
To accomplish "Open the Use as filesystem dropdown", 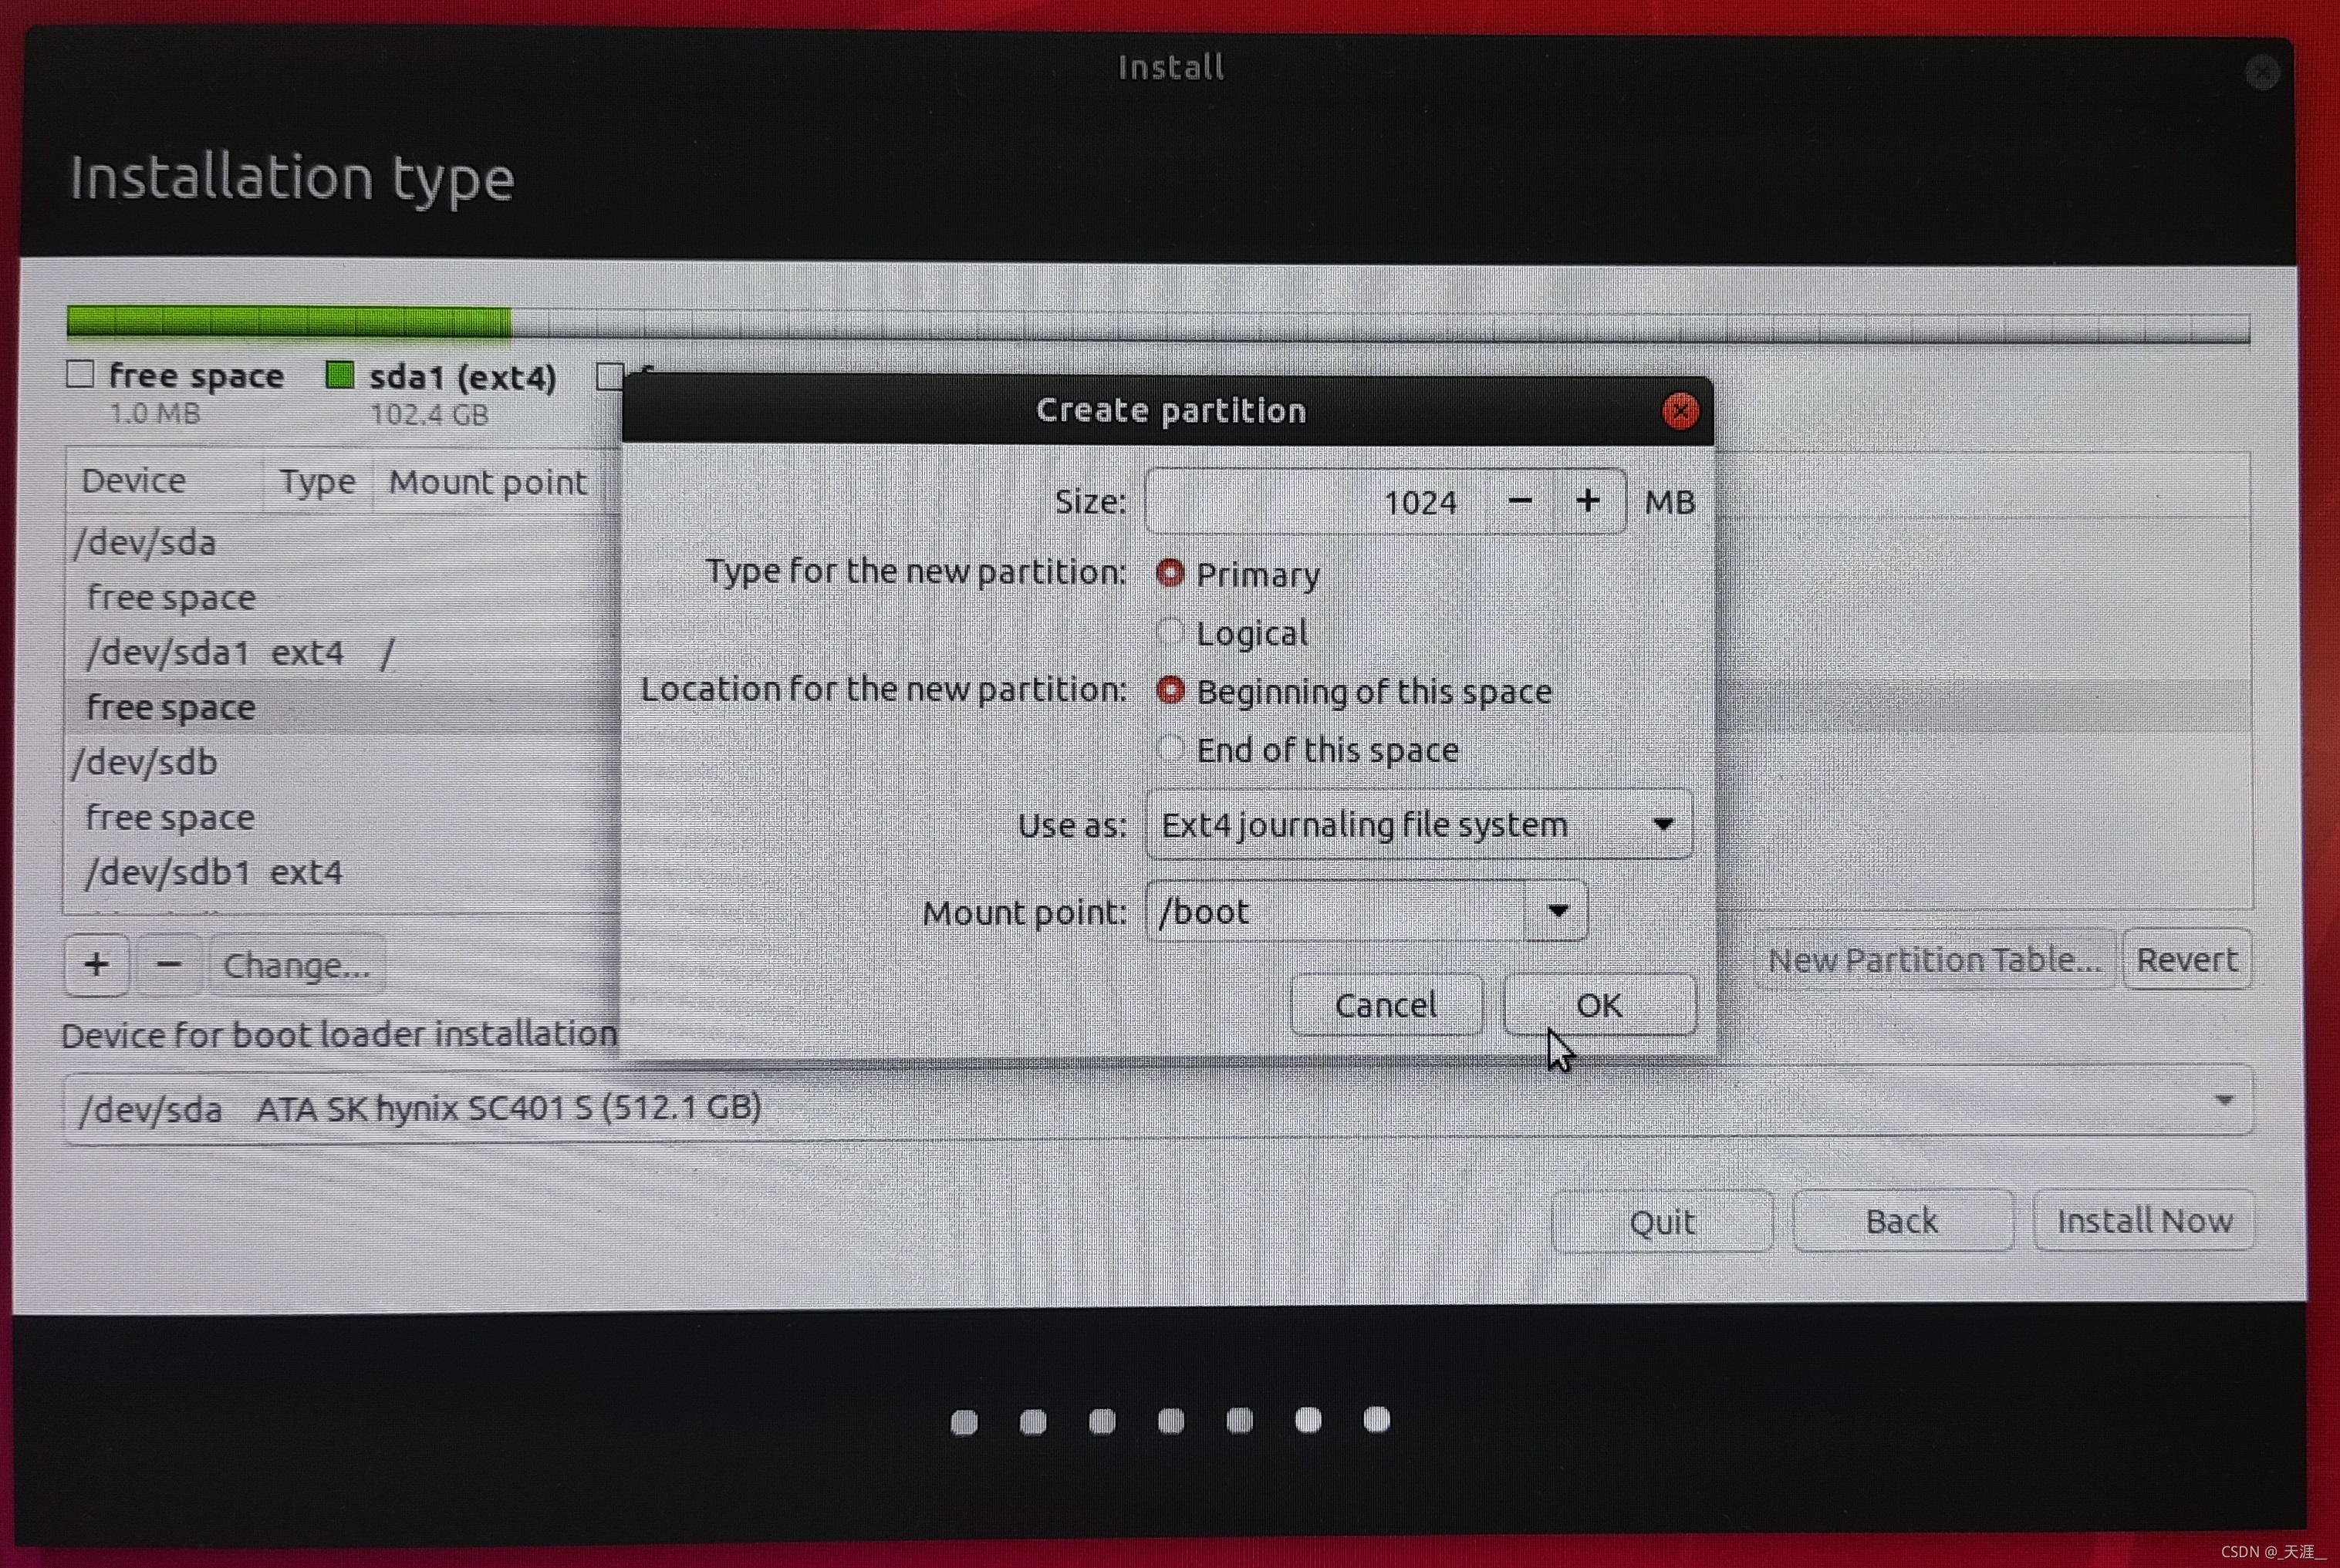I will click(x=1418, y=825).
